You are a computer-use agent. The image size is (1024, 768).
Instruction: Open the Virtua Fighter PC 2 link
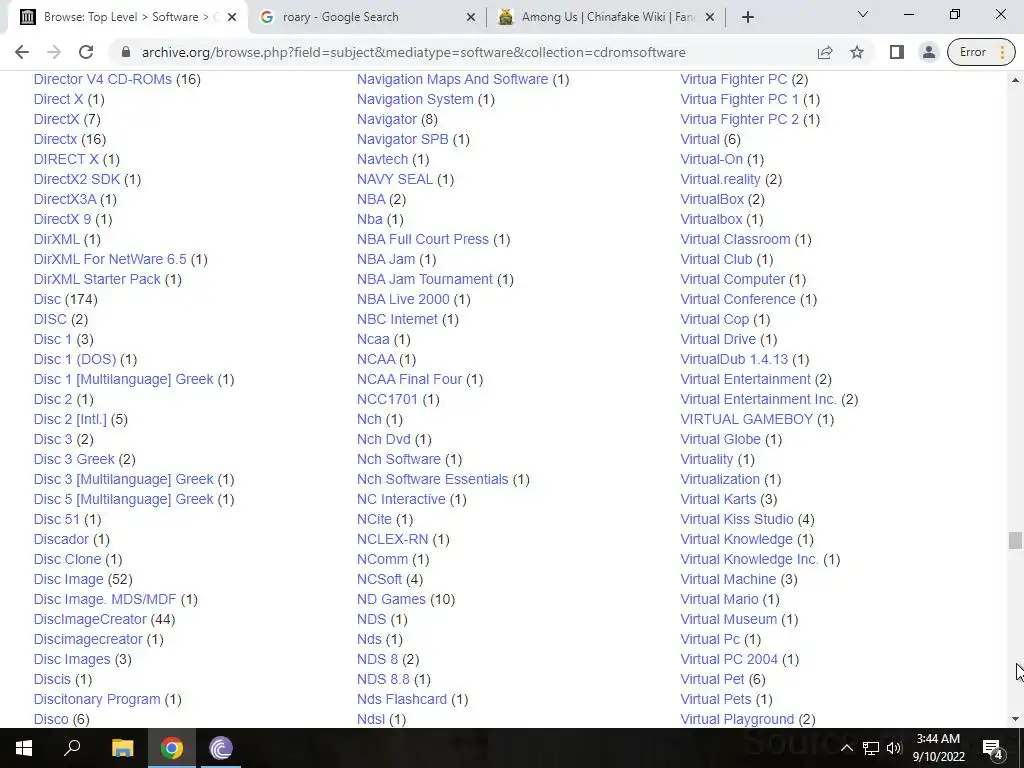tap(739, 119)
